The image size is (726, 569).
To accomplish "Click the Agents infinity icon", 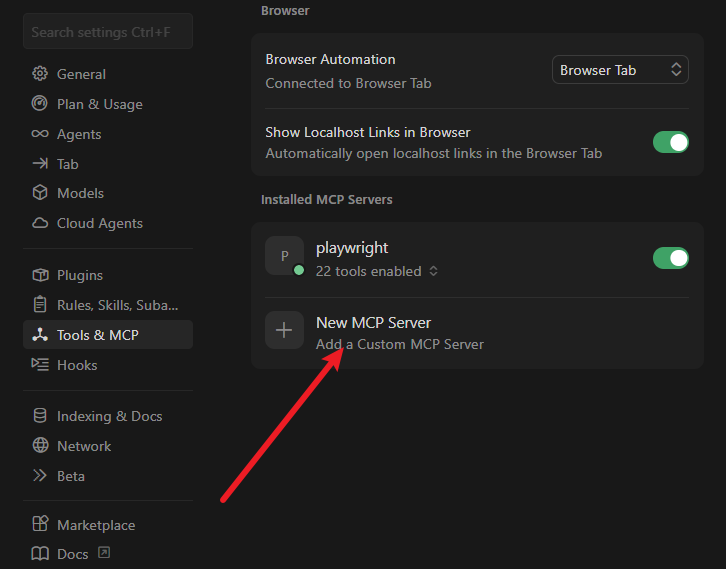I will (x=40, y=134).
